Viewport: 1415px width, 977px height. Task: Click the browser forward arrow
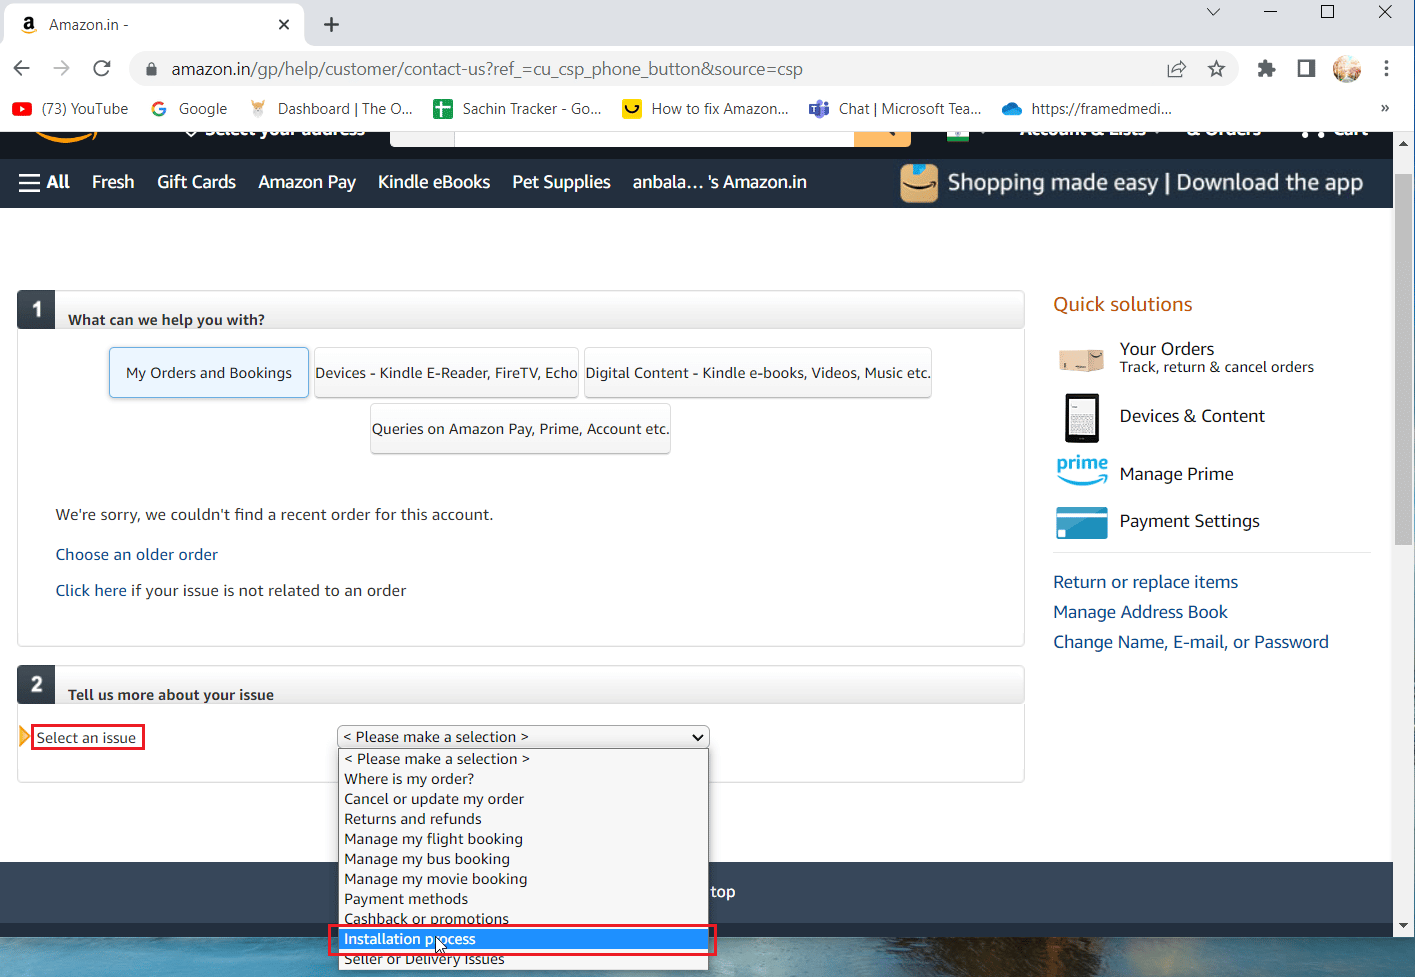point(62,68)
